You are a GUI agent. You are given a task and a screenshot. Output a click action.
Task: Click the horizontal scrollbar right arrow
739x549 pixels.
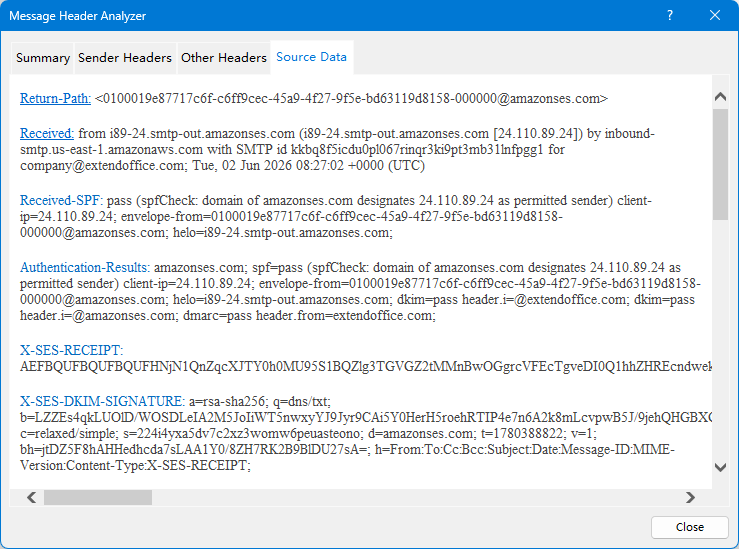(690, 498)
